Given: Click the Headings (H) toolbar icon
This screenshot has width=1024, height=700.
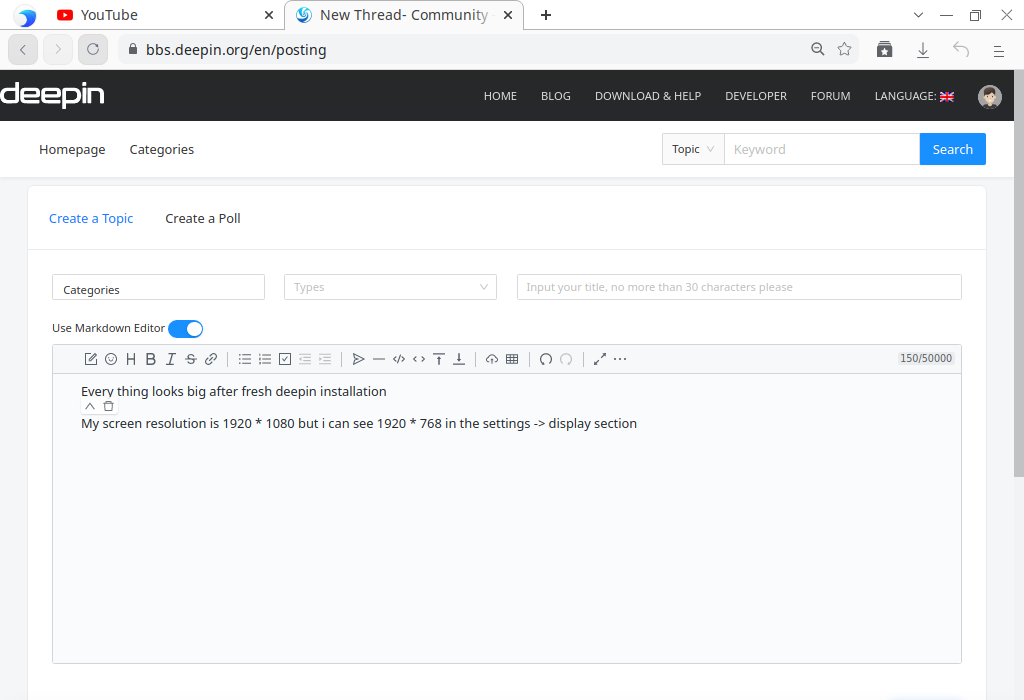Looking at the screenshot, I should click(x=131, y=359).
